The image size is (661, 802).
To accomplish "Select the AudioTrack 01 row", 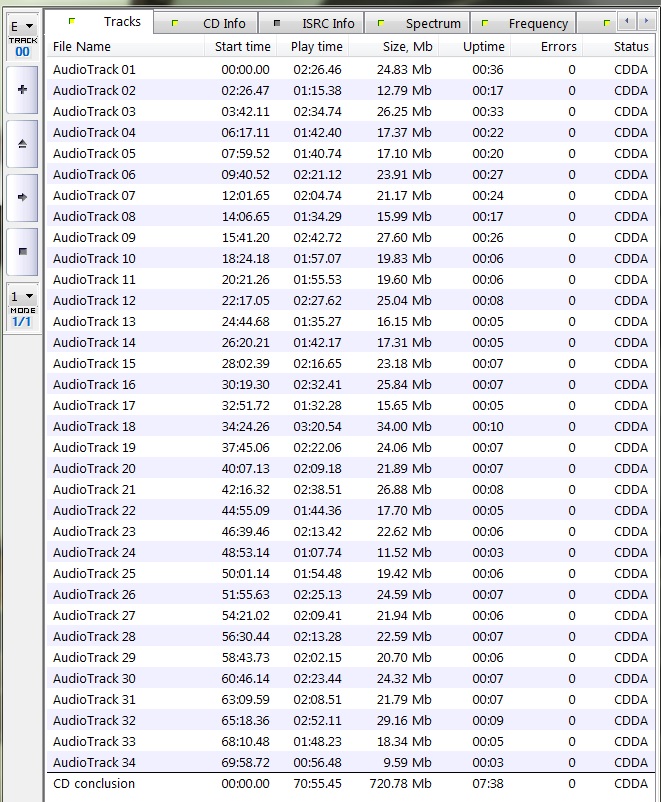I will 94,69.
